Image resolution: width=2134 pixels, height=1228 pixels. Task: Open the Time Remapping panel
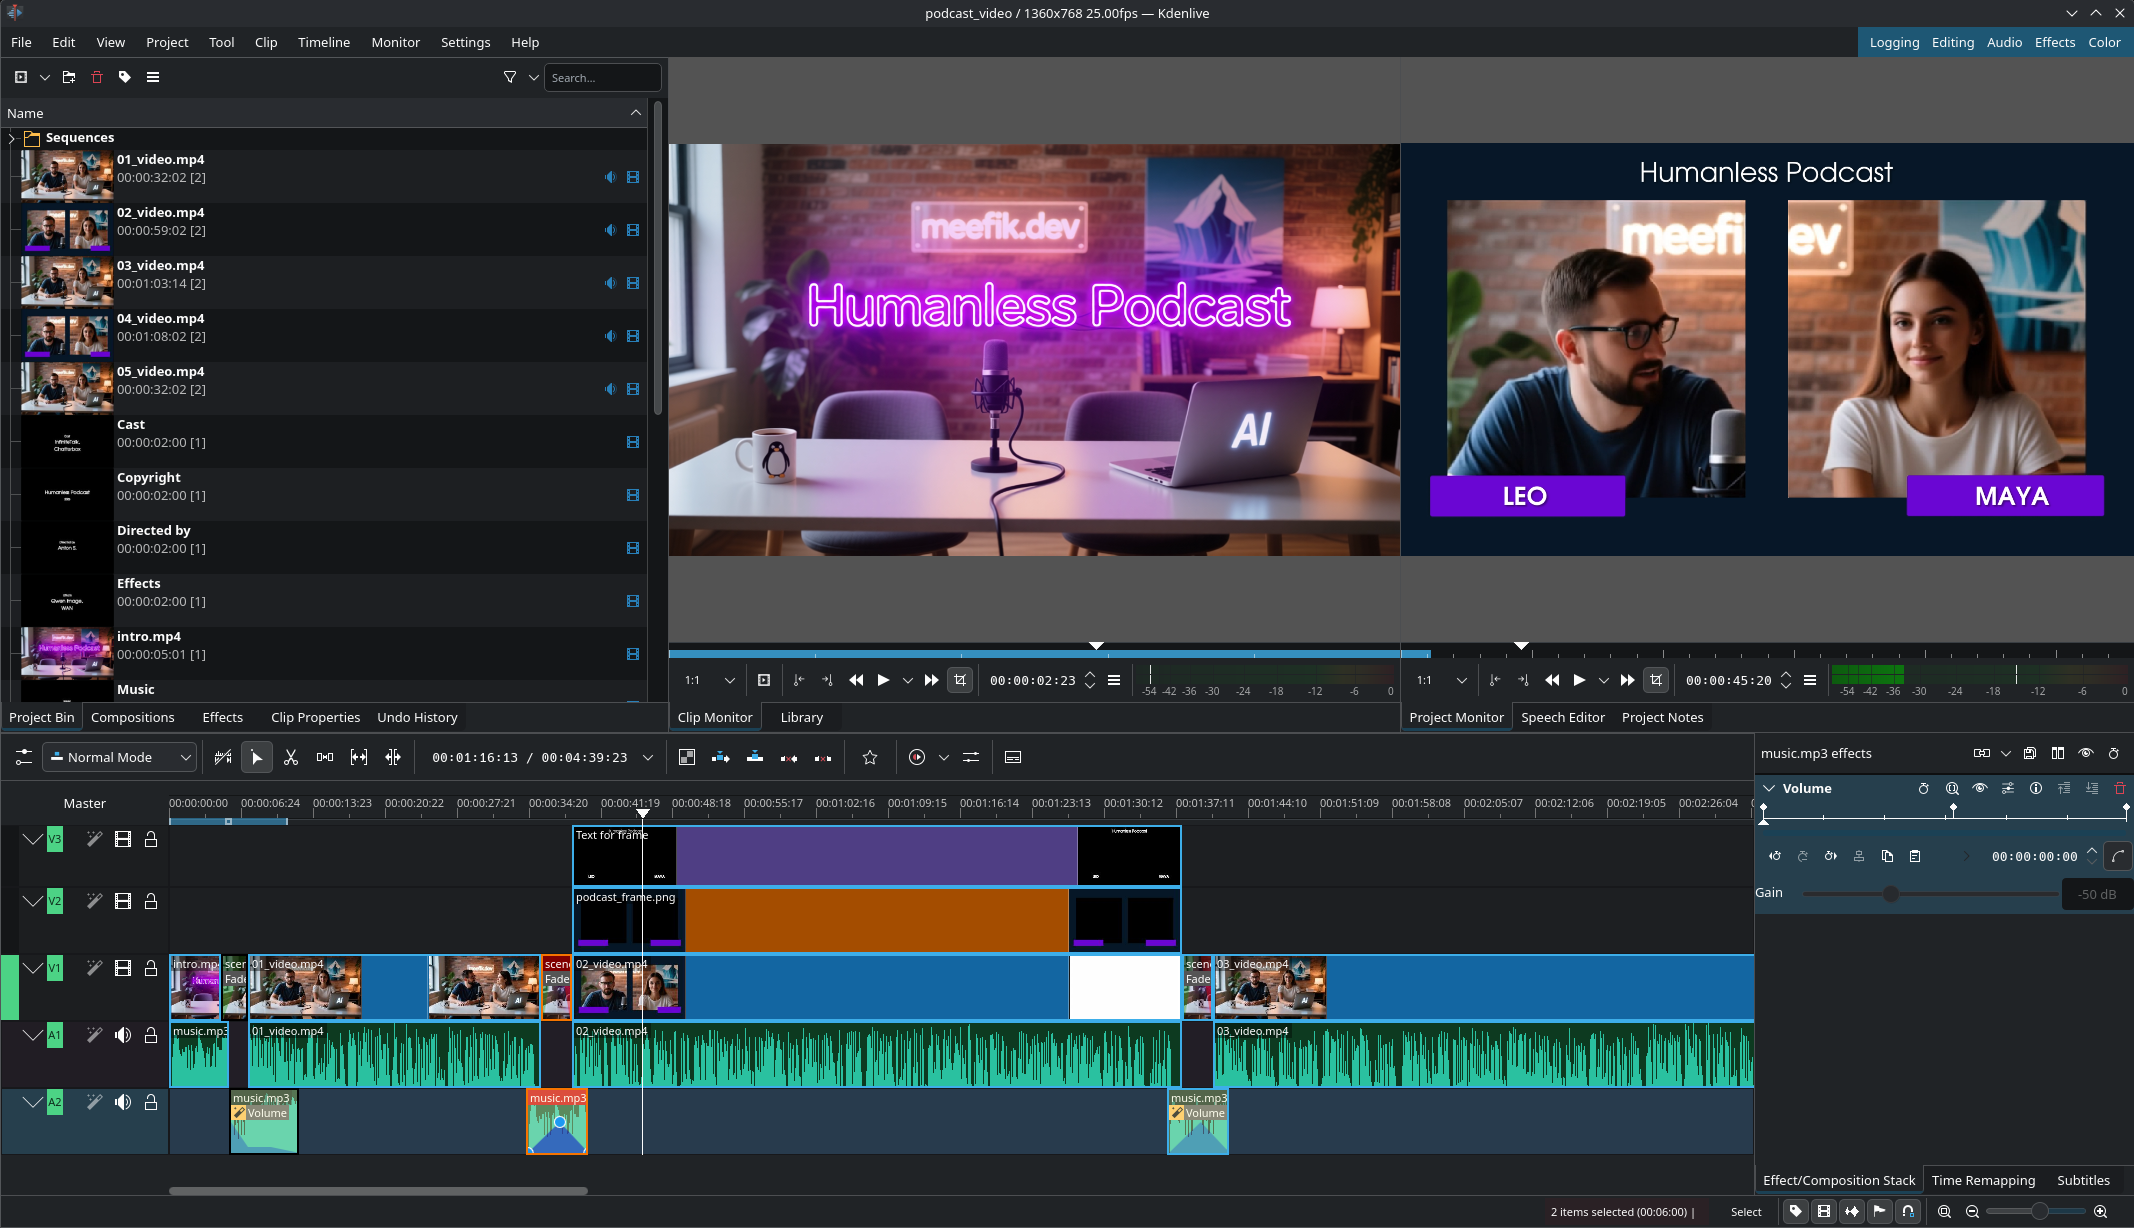click(1982, 1180)
